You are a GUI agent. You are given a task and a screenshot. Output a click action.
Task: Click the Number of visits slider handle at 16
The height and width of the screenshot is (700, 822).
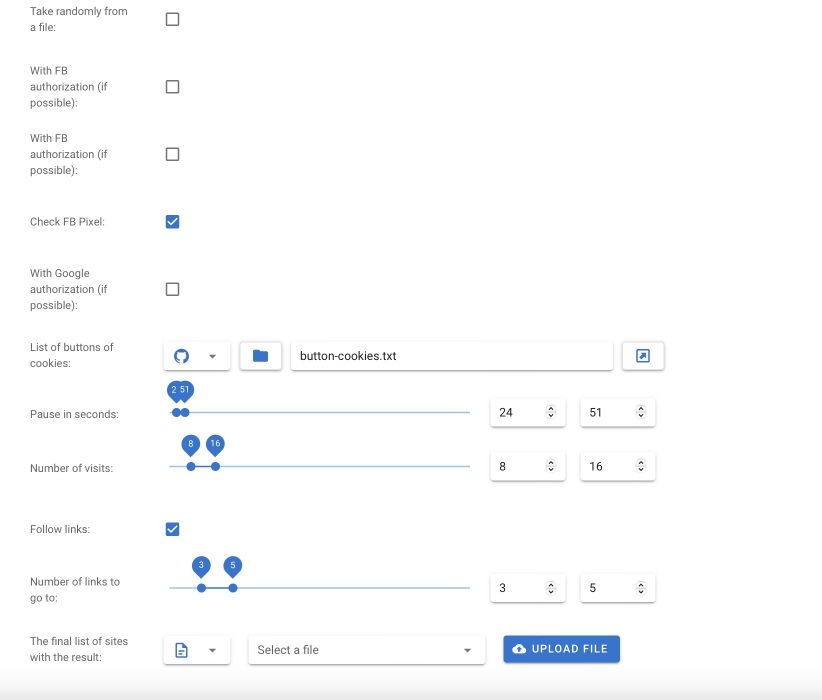click(x=215, y=467)
